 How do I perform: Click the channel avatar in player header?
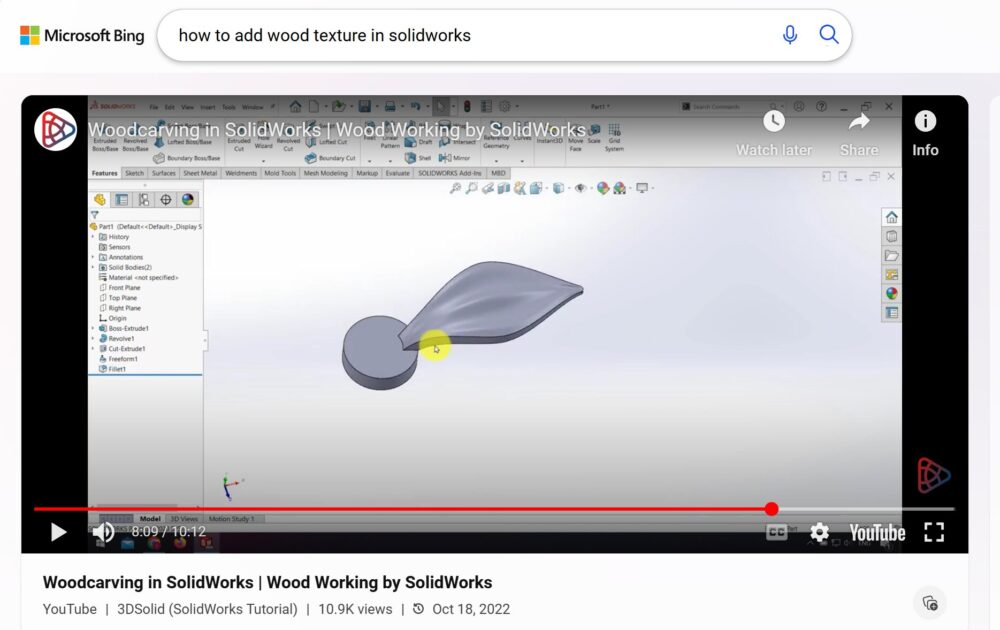coord(55,130)
